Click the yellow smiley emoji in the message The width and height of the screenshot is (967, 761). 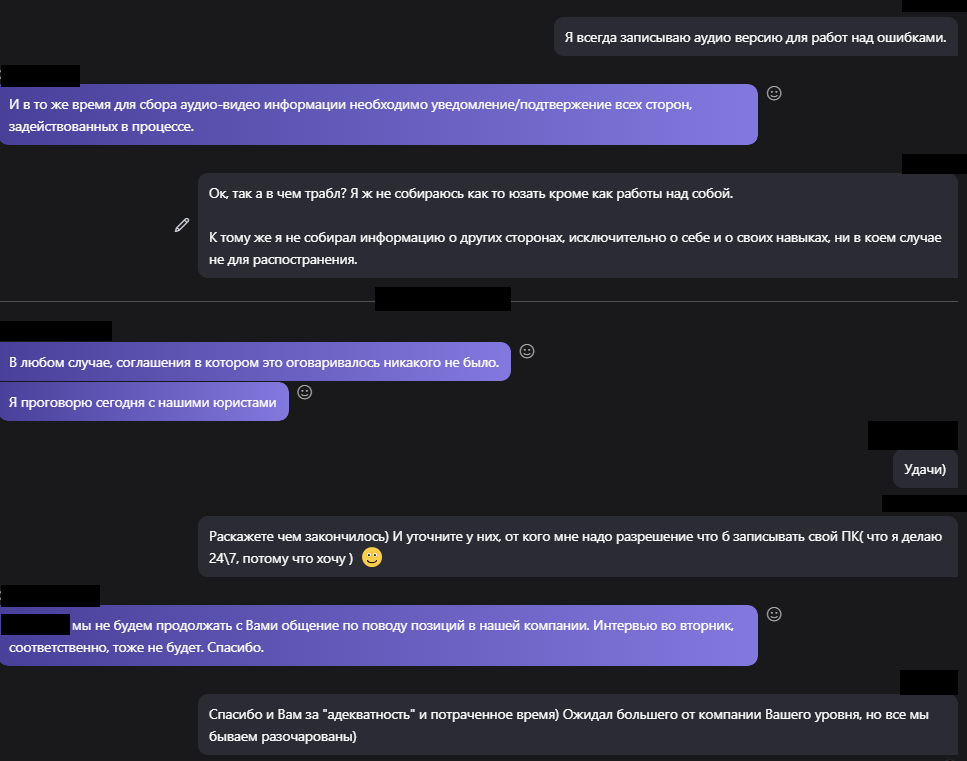pos(372,558)
